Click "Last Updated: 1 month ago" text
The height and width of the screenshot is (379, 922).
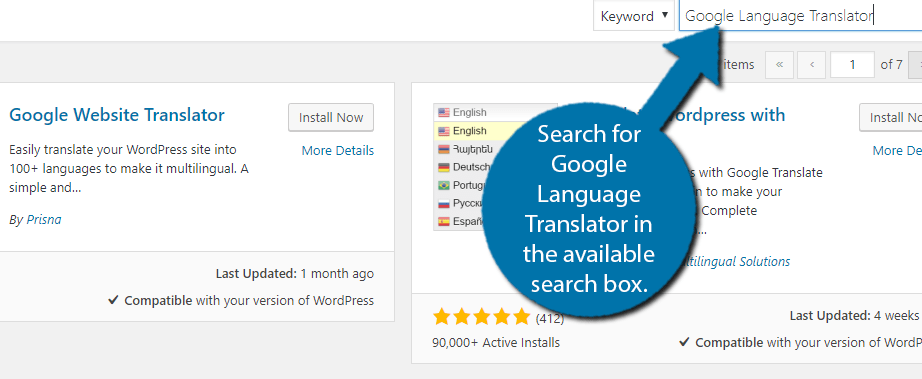pos(295,274)
